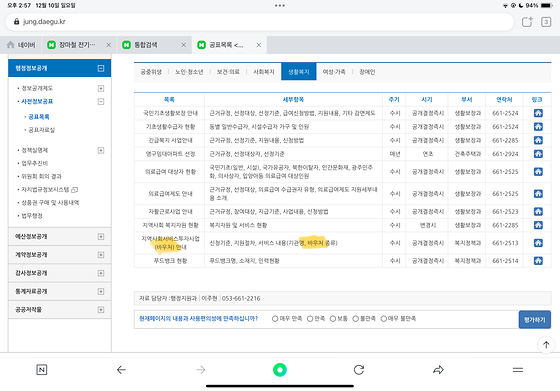
Task: Tap the Naver N home icon in bottom bar
Action: [x=42, y=370]
